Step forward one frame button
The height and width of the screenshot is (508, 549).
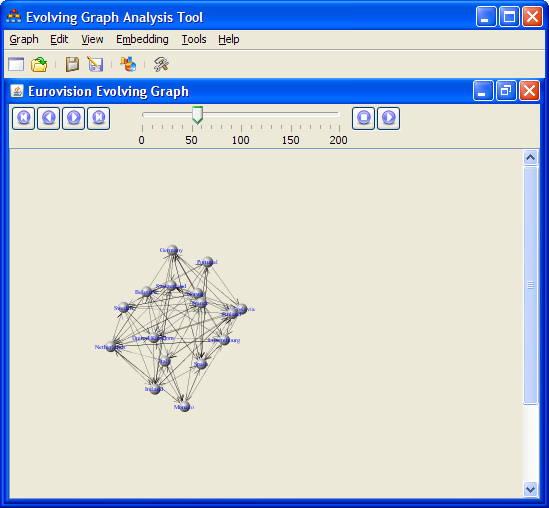point(74,118)
